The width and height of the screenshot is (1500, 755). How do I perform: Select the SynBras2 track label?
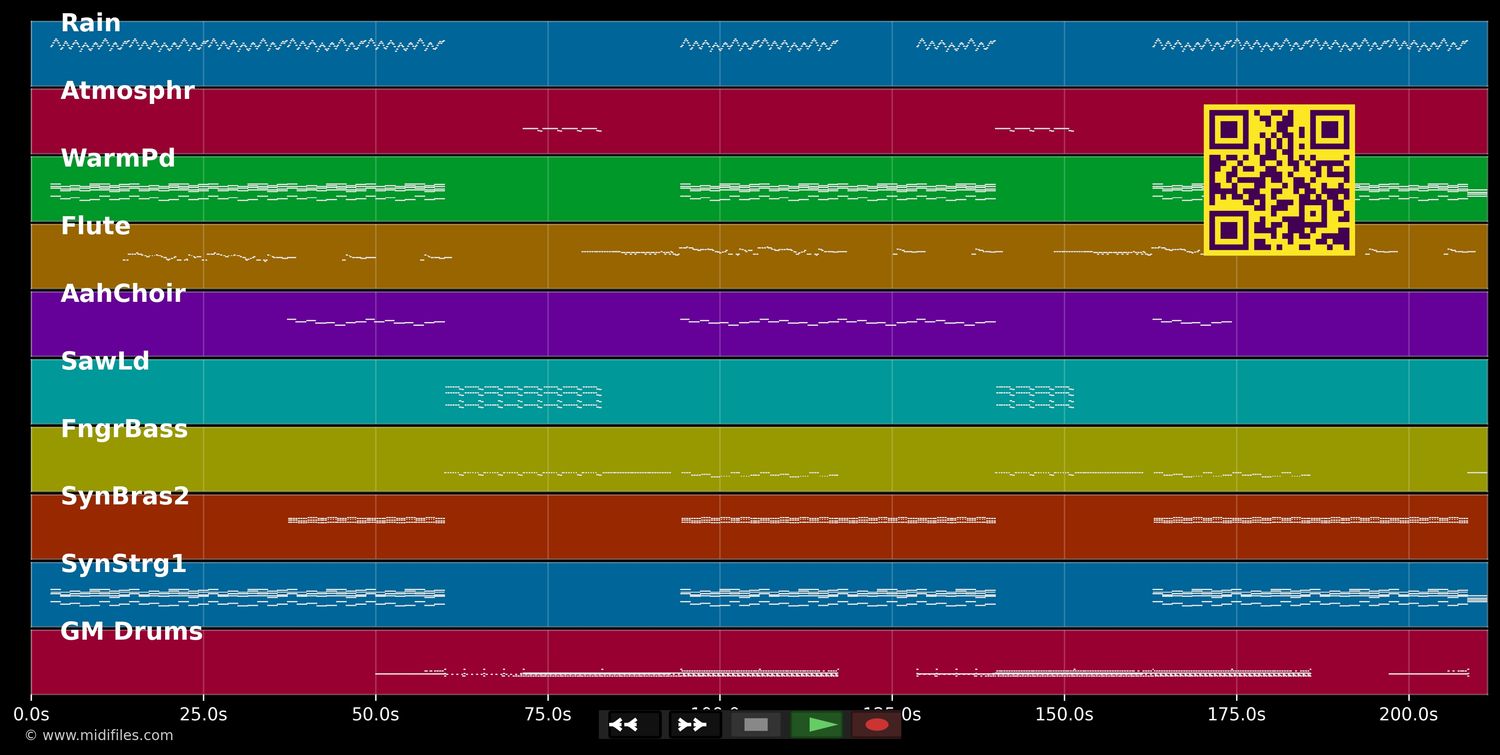[x=125, y=496]
